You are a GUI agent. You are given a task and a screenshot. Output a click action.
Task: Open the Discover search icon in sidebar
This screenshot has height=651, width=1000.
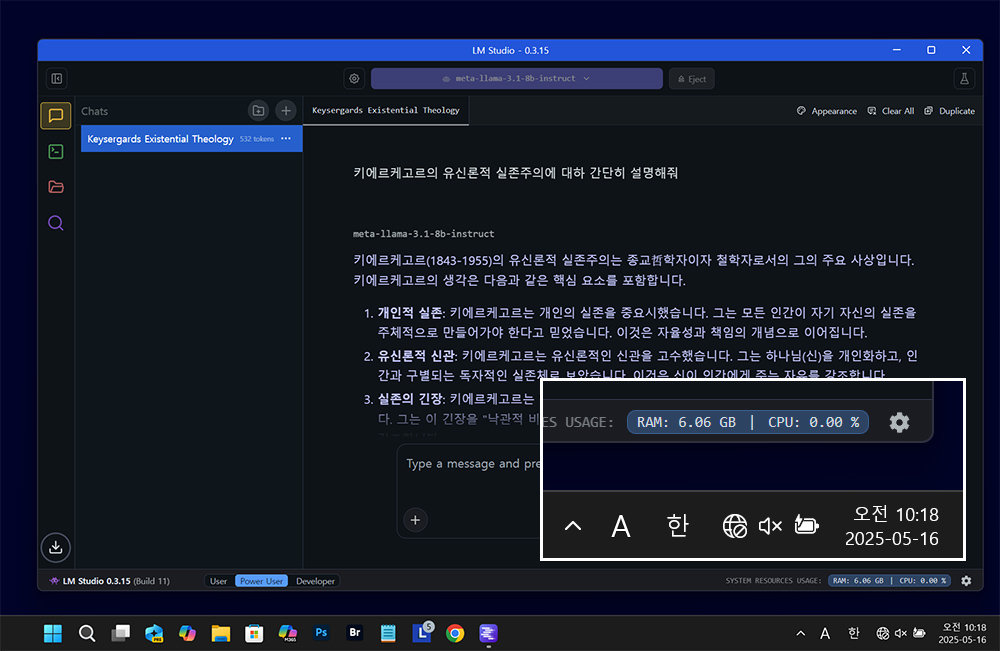tap(56, 223)
